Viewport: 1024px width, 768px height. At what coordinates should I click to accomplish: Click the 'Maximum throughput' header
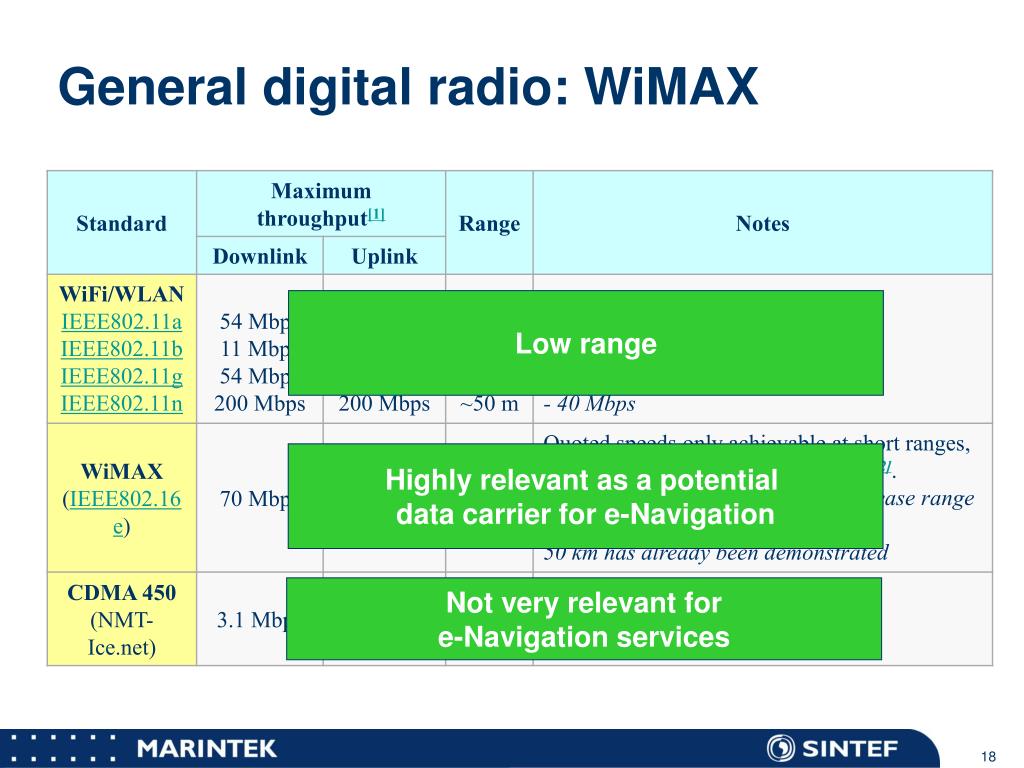coord(321,204)
